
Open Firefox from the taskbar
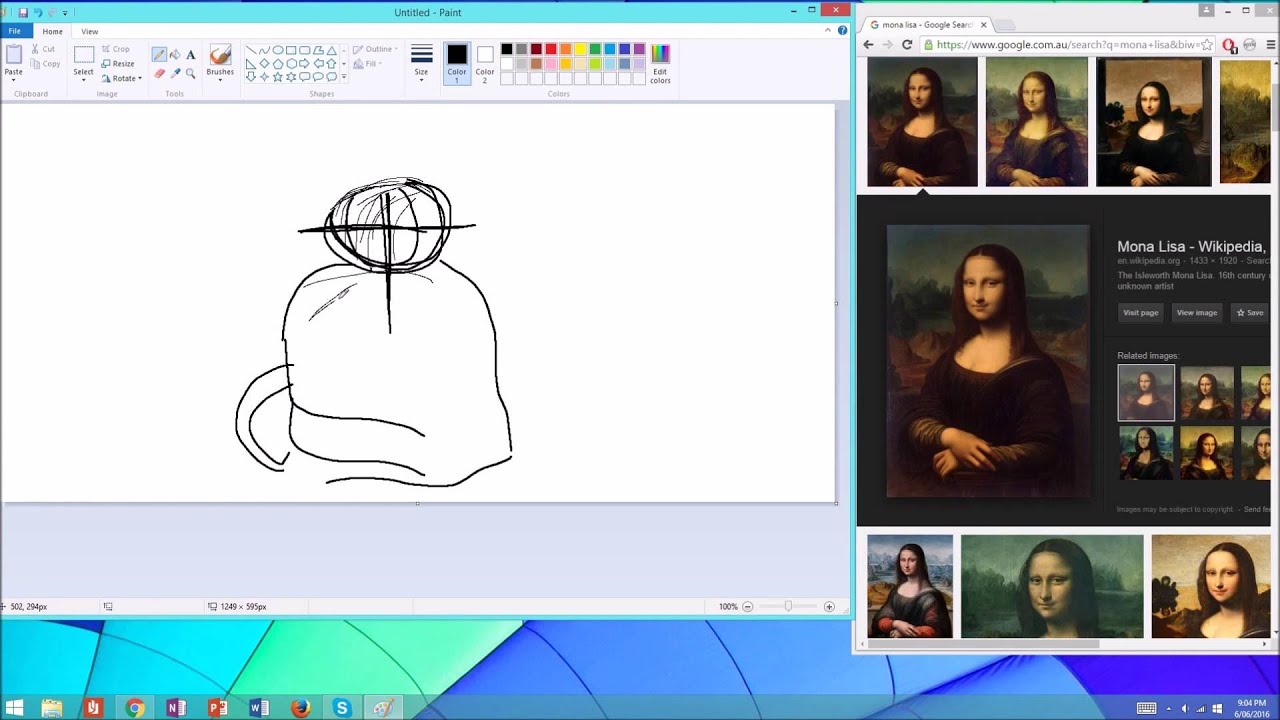(x=300, y=708)
